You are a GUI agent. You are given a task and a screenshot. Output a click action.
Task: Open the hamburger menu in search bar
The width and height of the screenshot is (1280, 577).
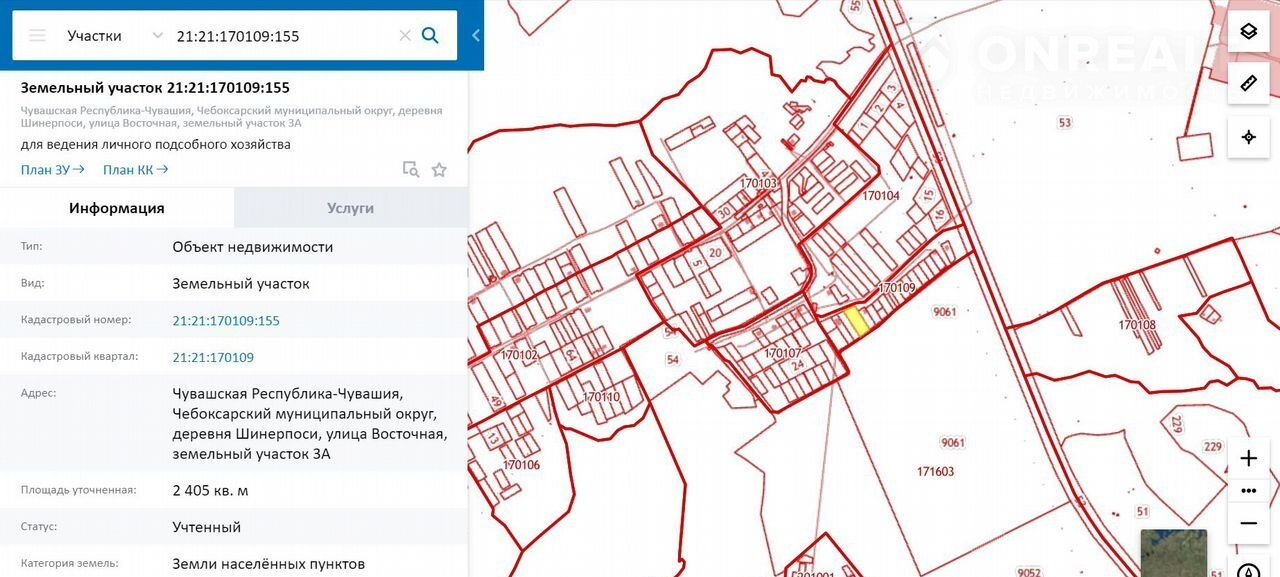[37, 36]
